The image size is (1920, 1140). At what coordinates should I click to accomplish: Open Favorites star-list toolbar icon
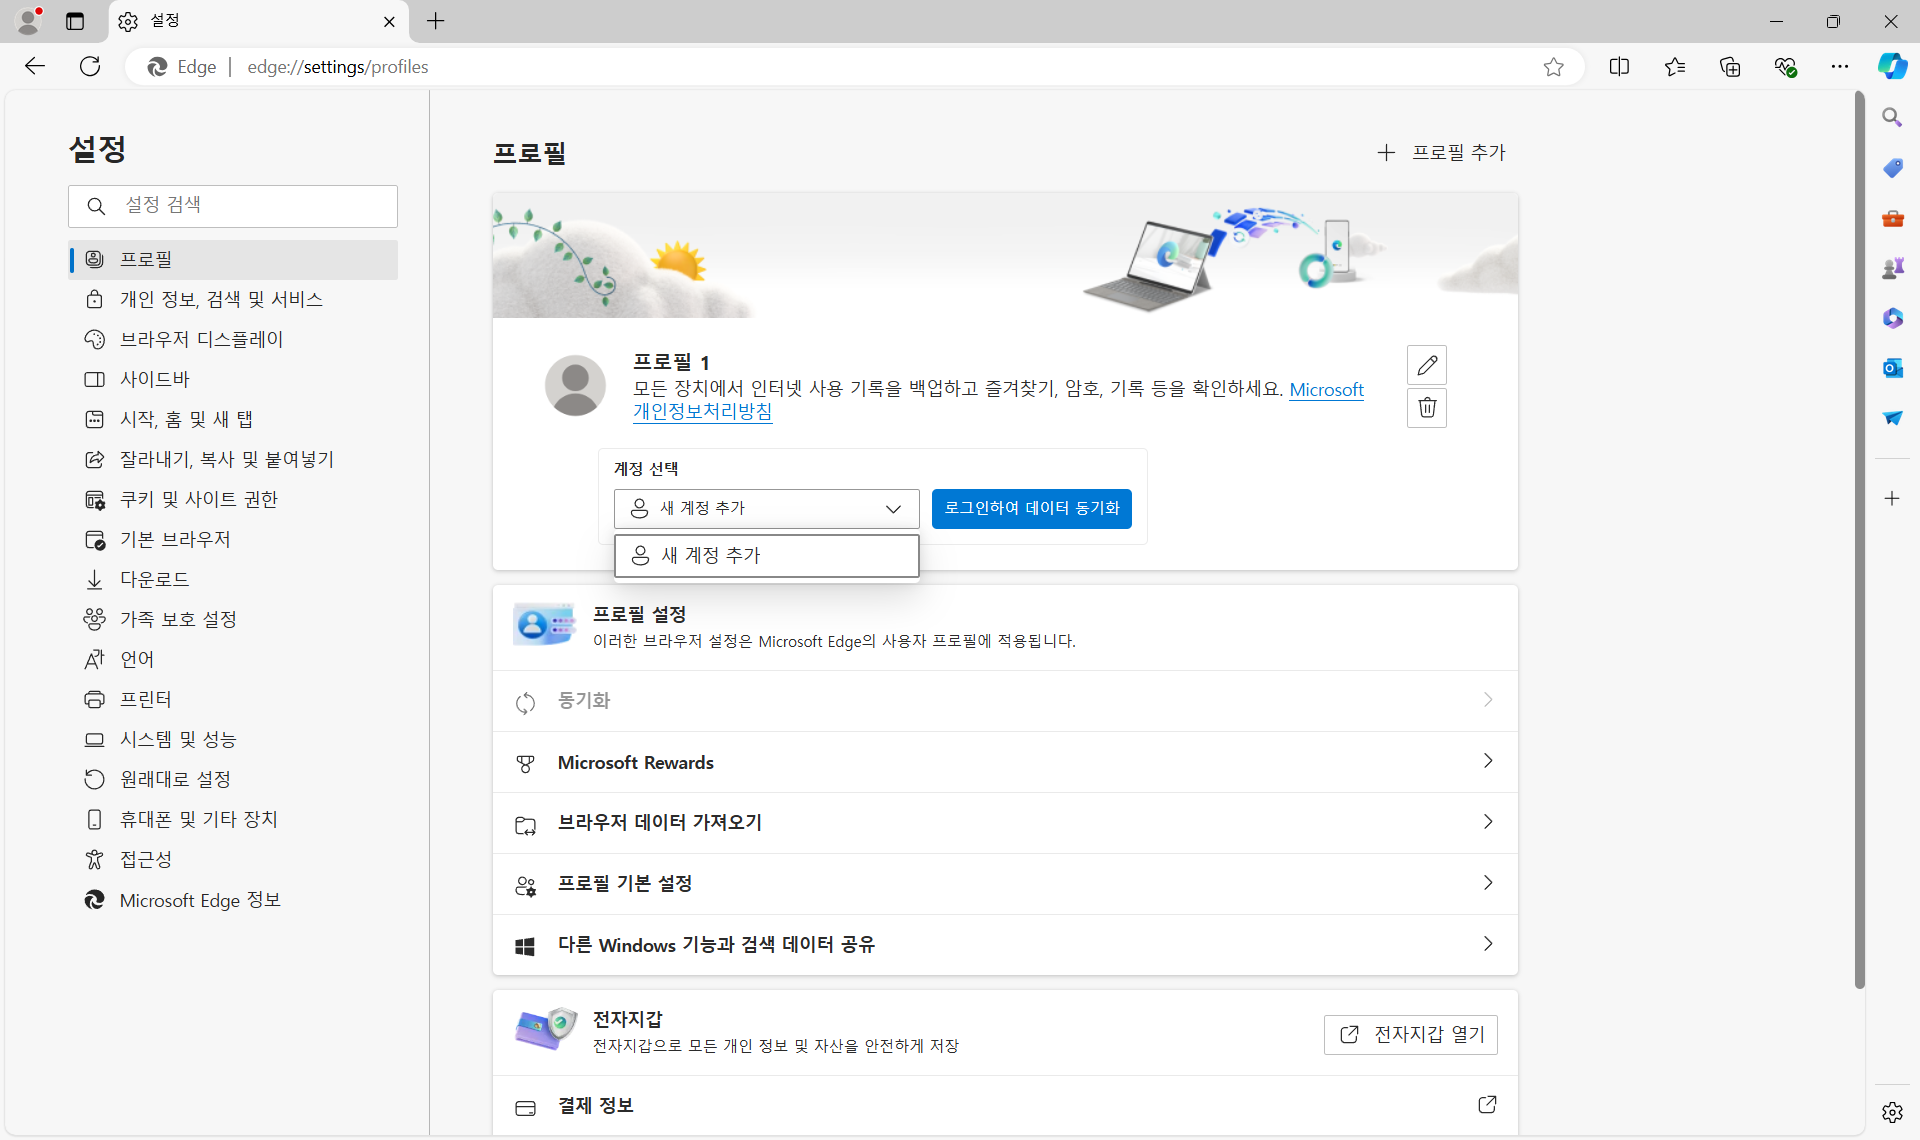click(x=1675, y=67)
